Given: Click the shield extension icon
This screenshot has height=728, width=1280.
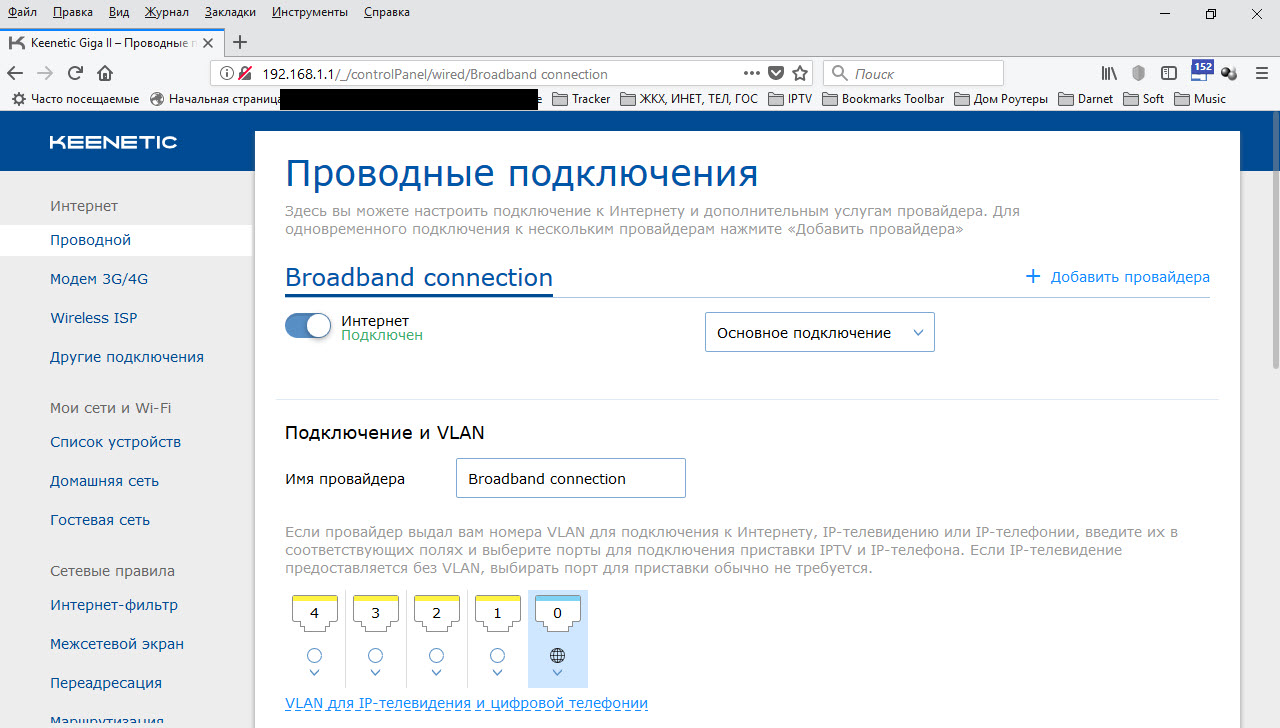Looking at the screenshot, I should 1138,73.
